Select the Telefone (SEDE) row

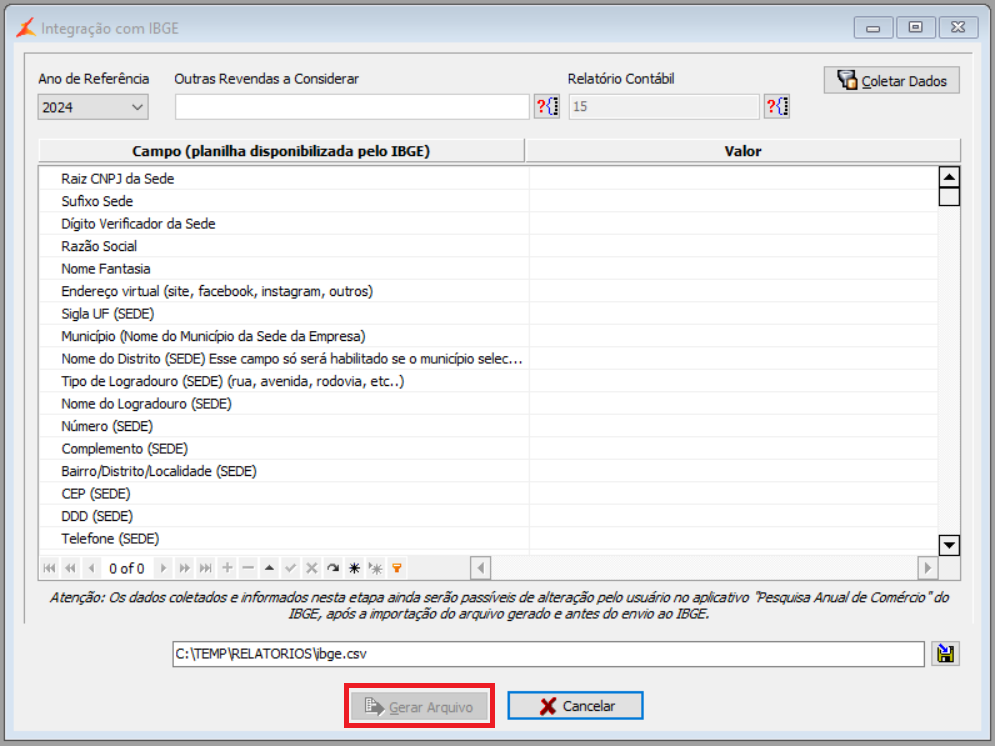point(488,539)
